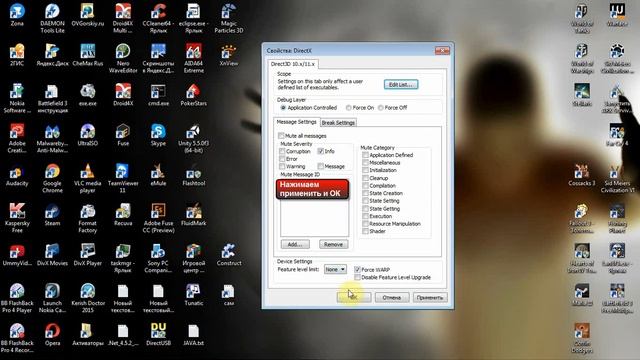Image resolution: width=640 pixels, height=360 pixels.
Task: Click the CCleaner64 desktop shortcut
Action: coord(158,18)
